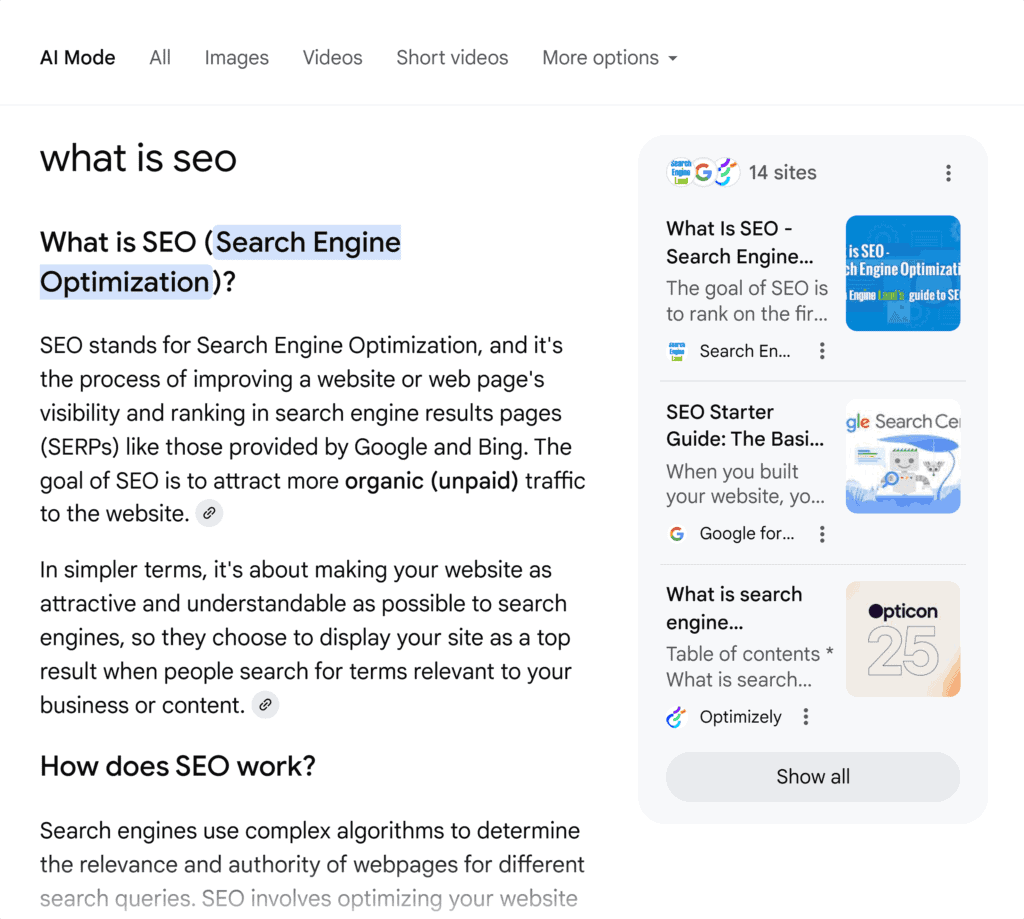Click the "Show all" button

[812, 777]
